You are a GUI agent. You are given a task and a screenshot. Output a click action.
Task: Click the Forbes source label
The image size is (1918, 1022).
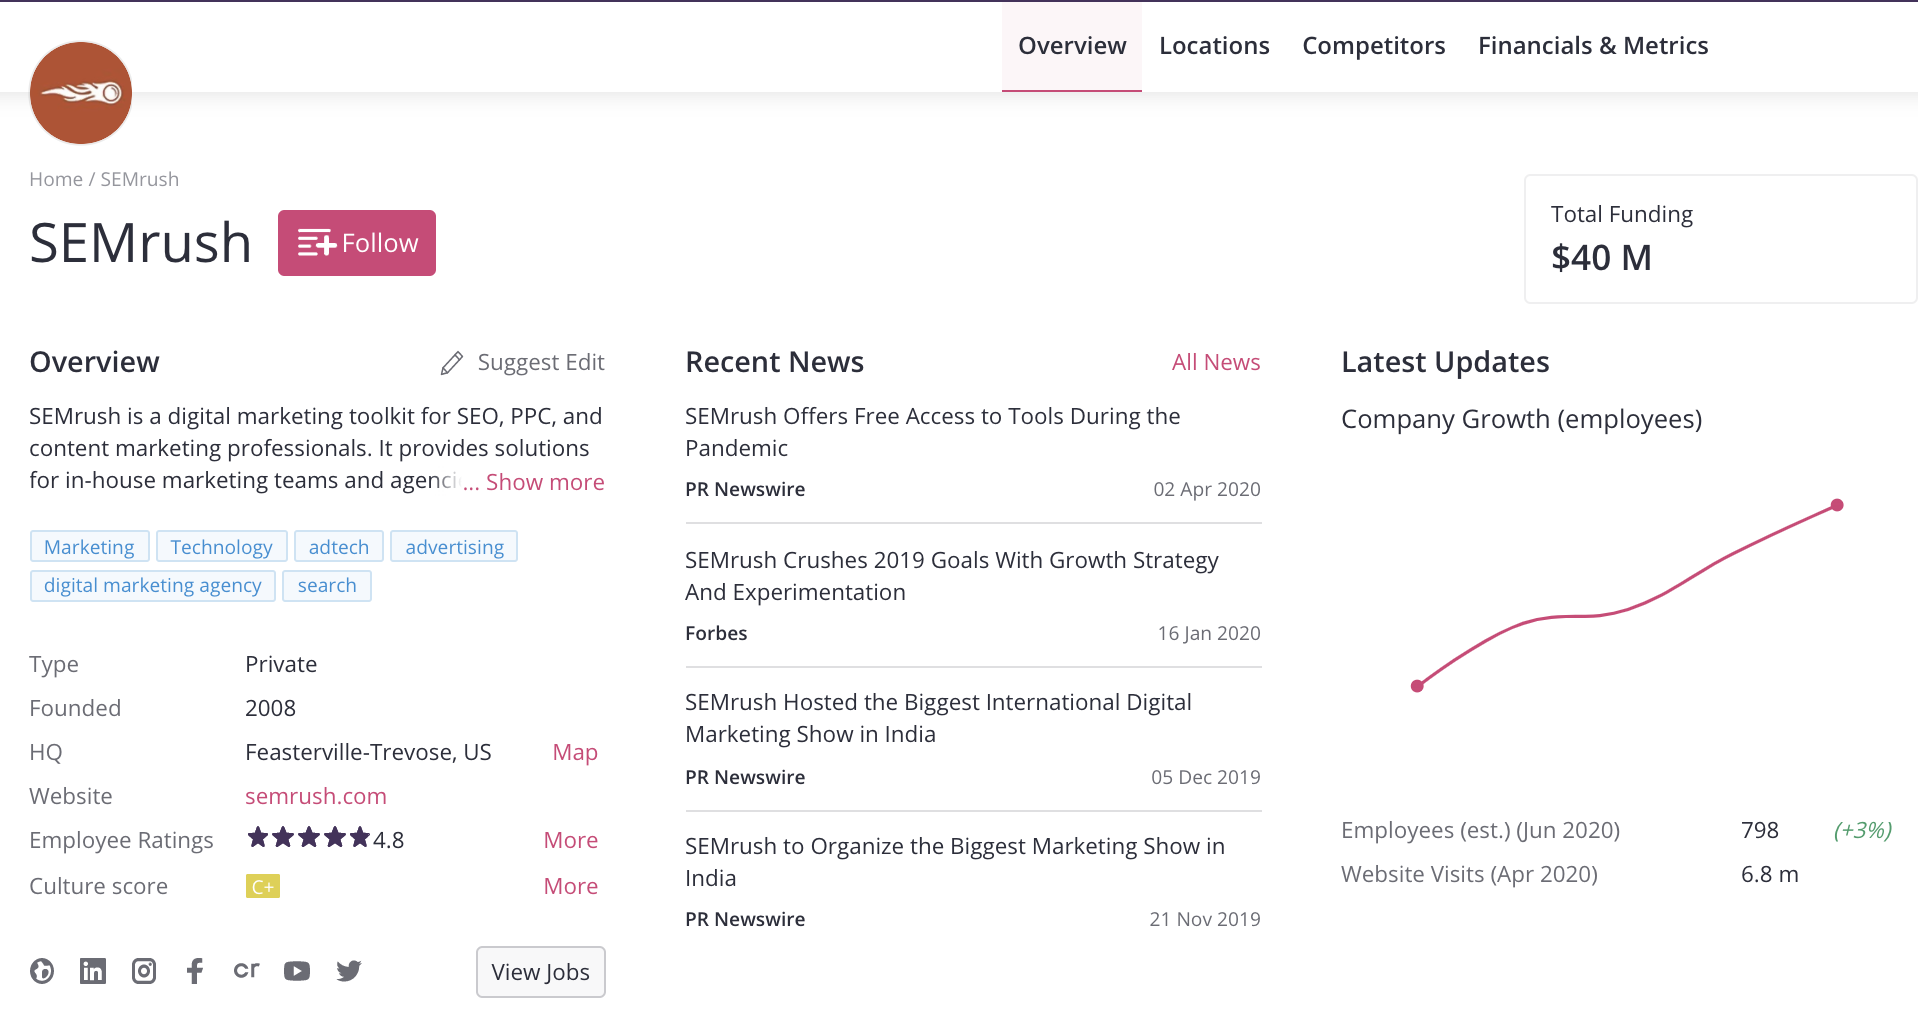(716, 633)
